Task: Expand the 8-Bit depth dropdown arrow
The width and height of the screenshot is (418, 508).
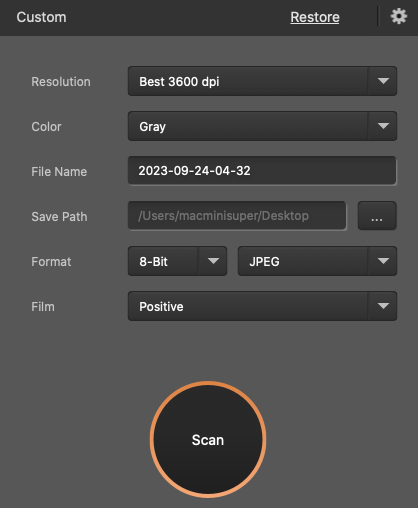Action: [213, 261]
